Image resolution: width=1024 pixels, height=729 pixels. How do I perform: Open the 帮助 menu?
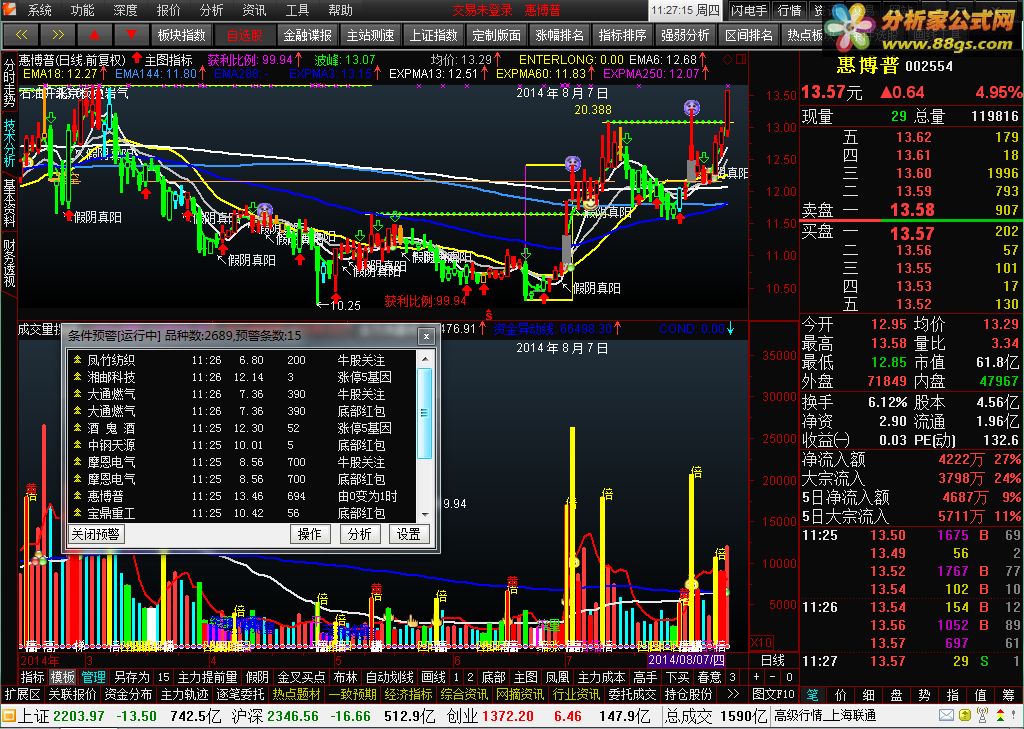pos(340,10)
